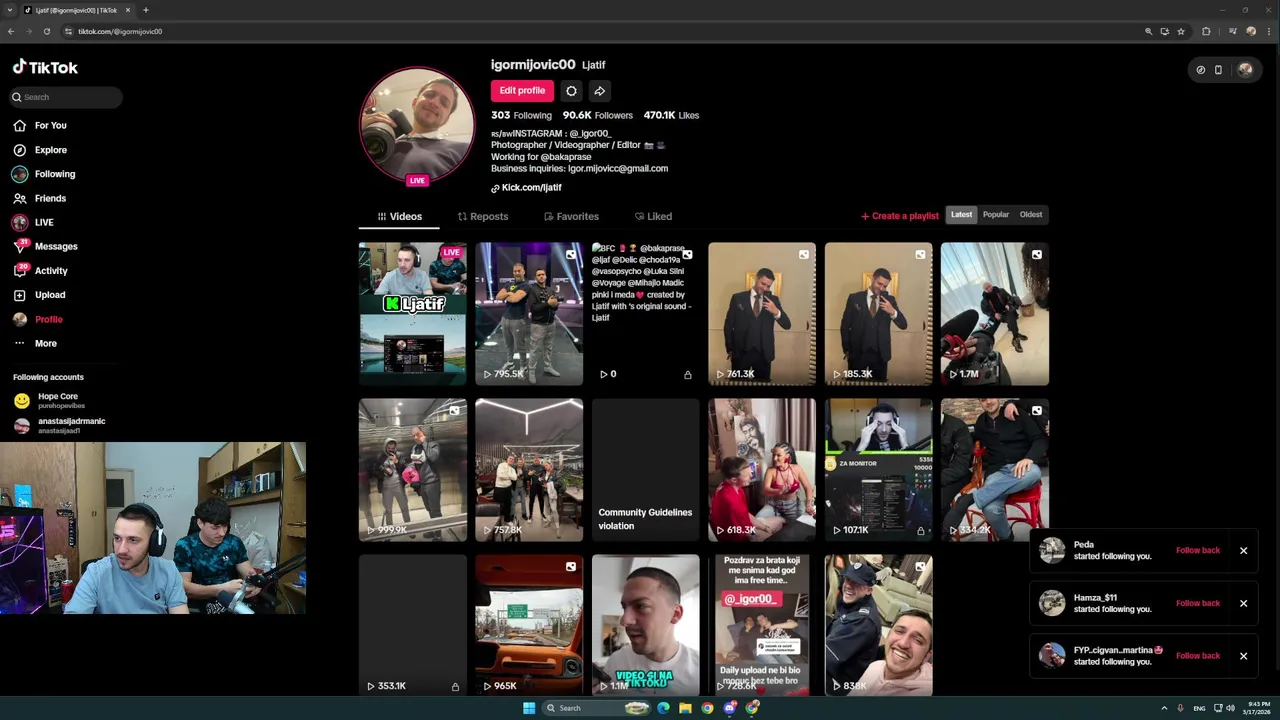Screen dimensions: 1280x720
Task: Click the Edit profile button
Action: [522, 91]
